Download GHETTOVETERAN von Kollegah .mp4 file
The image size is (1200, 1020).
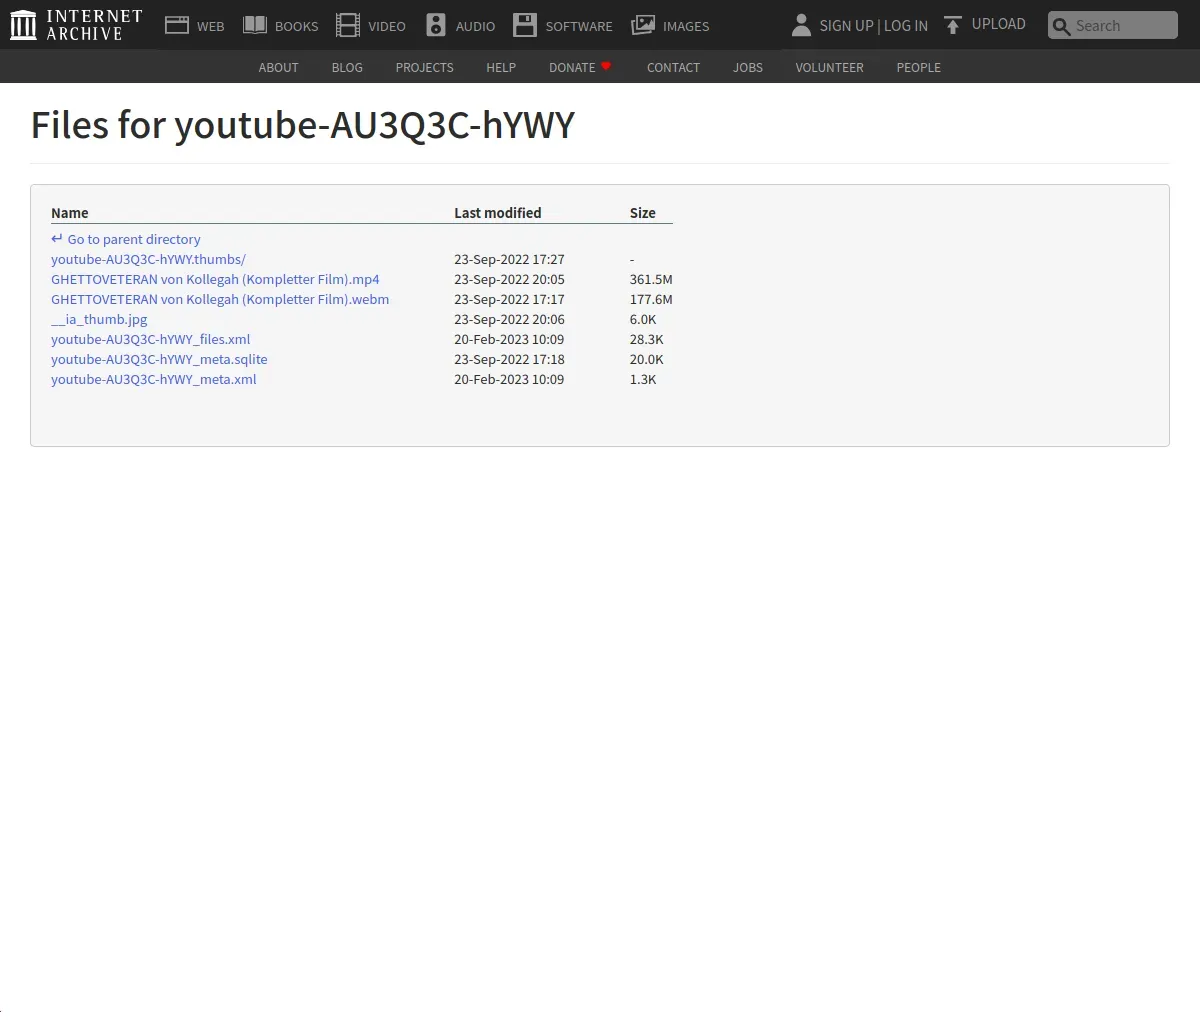tap(215, 280)
